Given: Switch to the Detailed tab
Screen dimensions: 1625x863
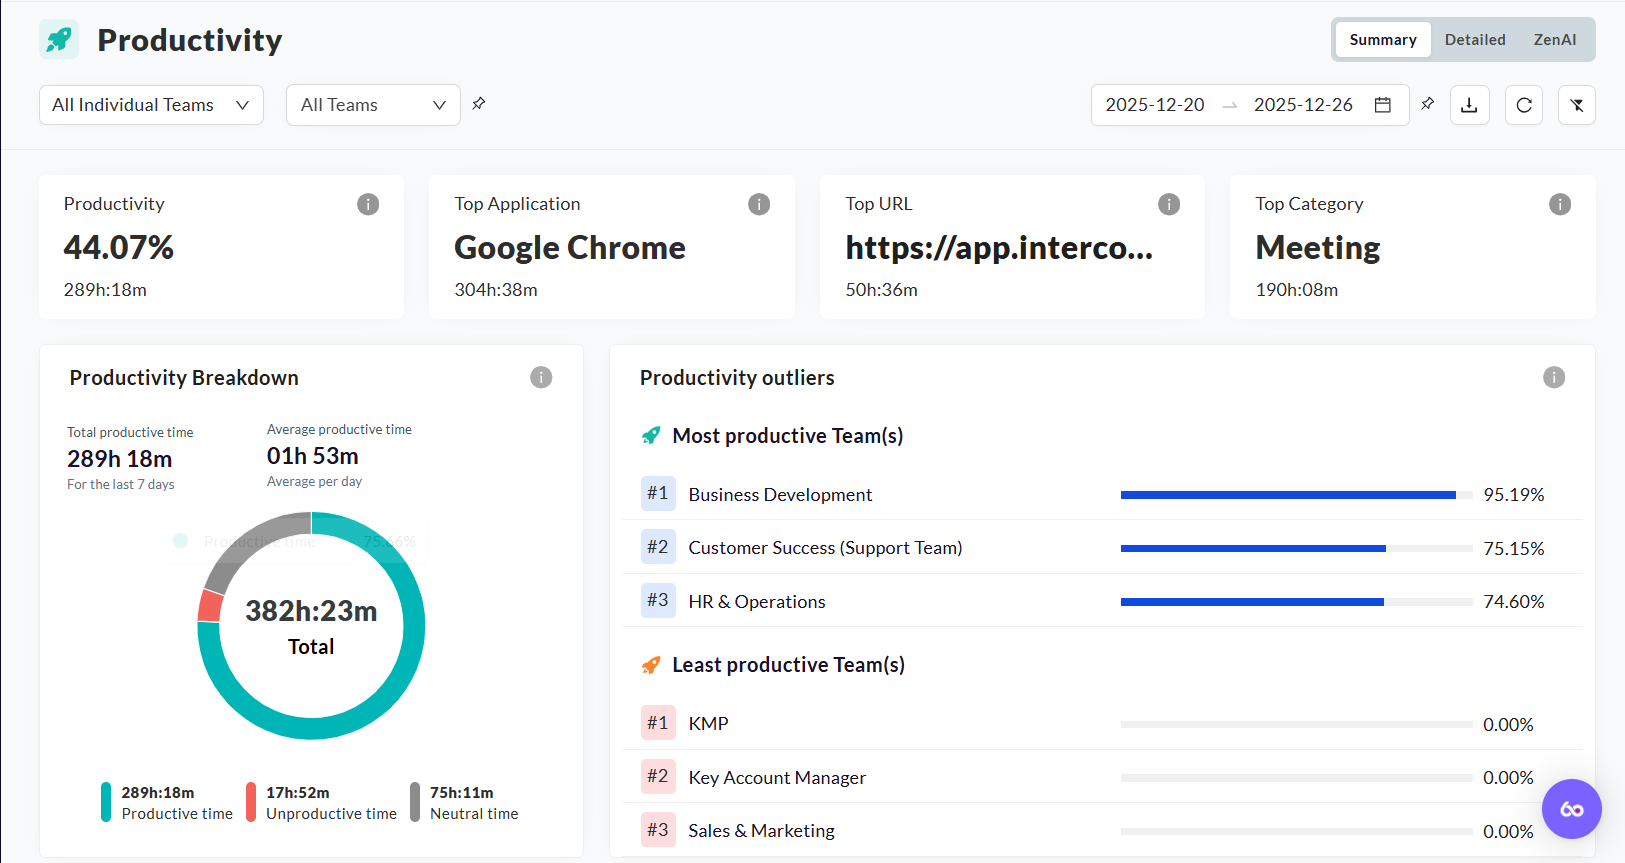Looking at the screenshot, I should [1475, 40].
